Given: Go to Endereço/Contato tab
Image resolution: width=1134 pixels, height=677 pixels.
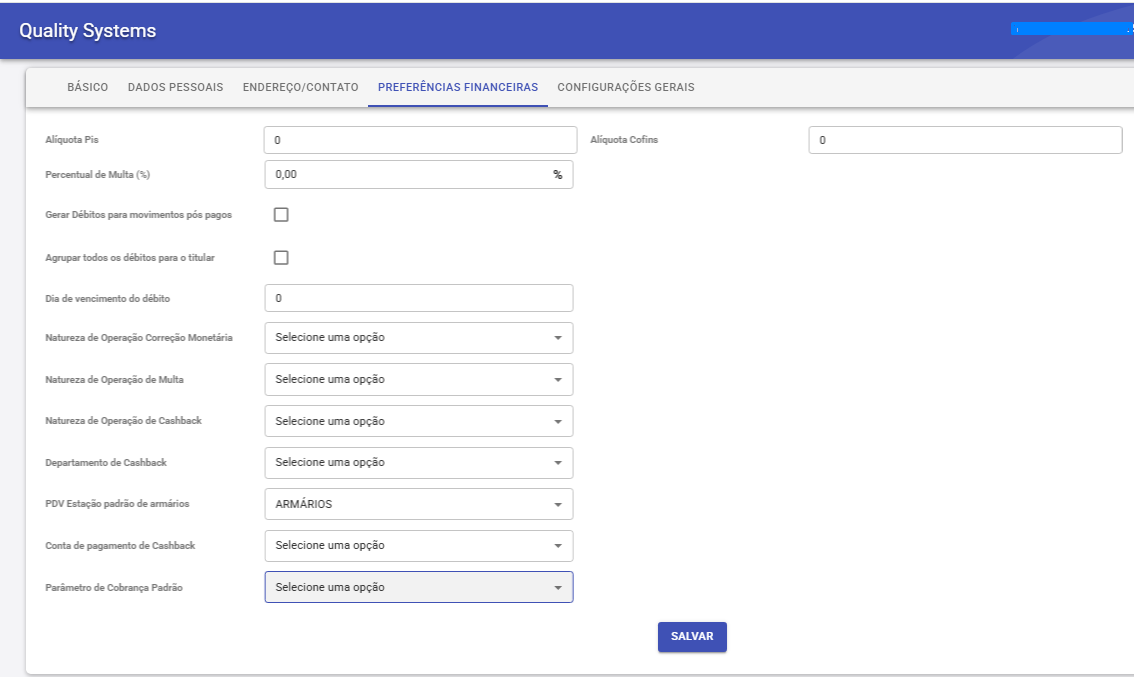Looking at the screenshot, I should tap(300, 87).
